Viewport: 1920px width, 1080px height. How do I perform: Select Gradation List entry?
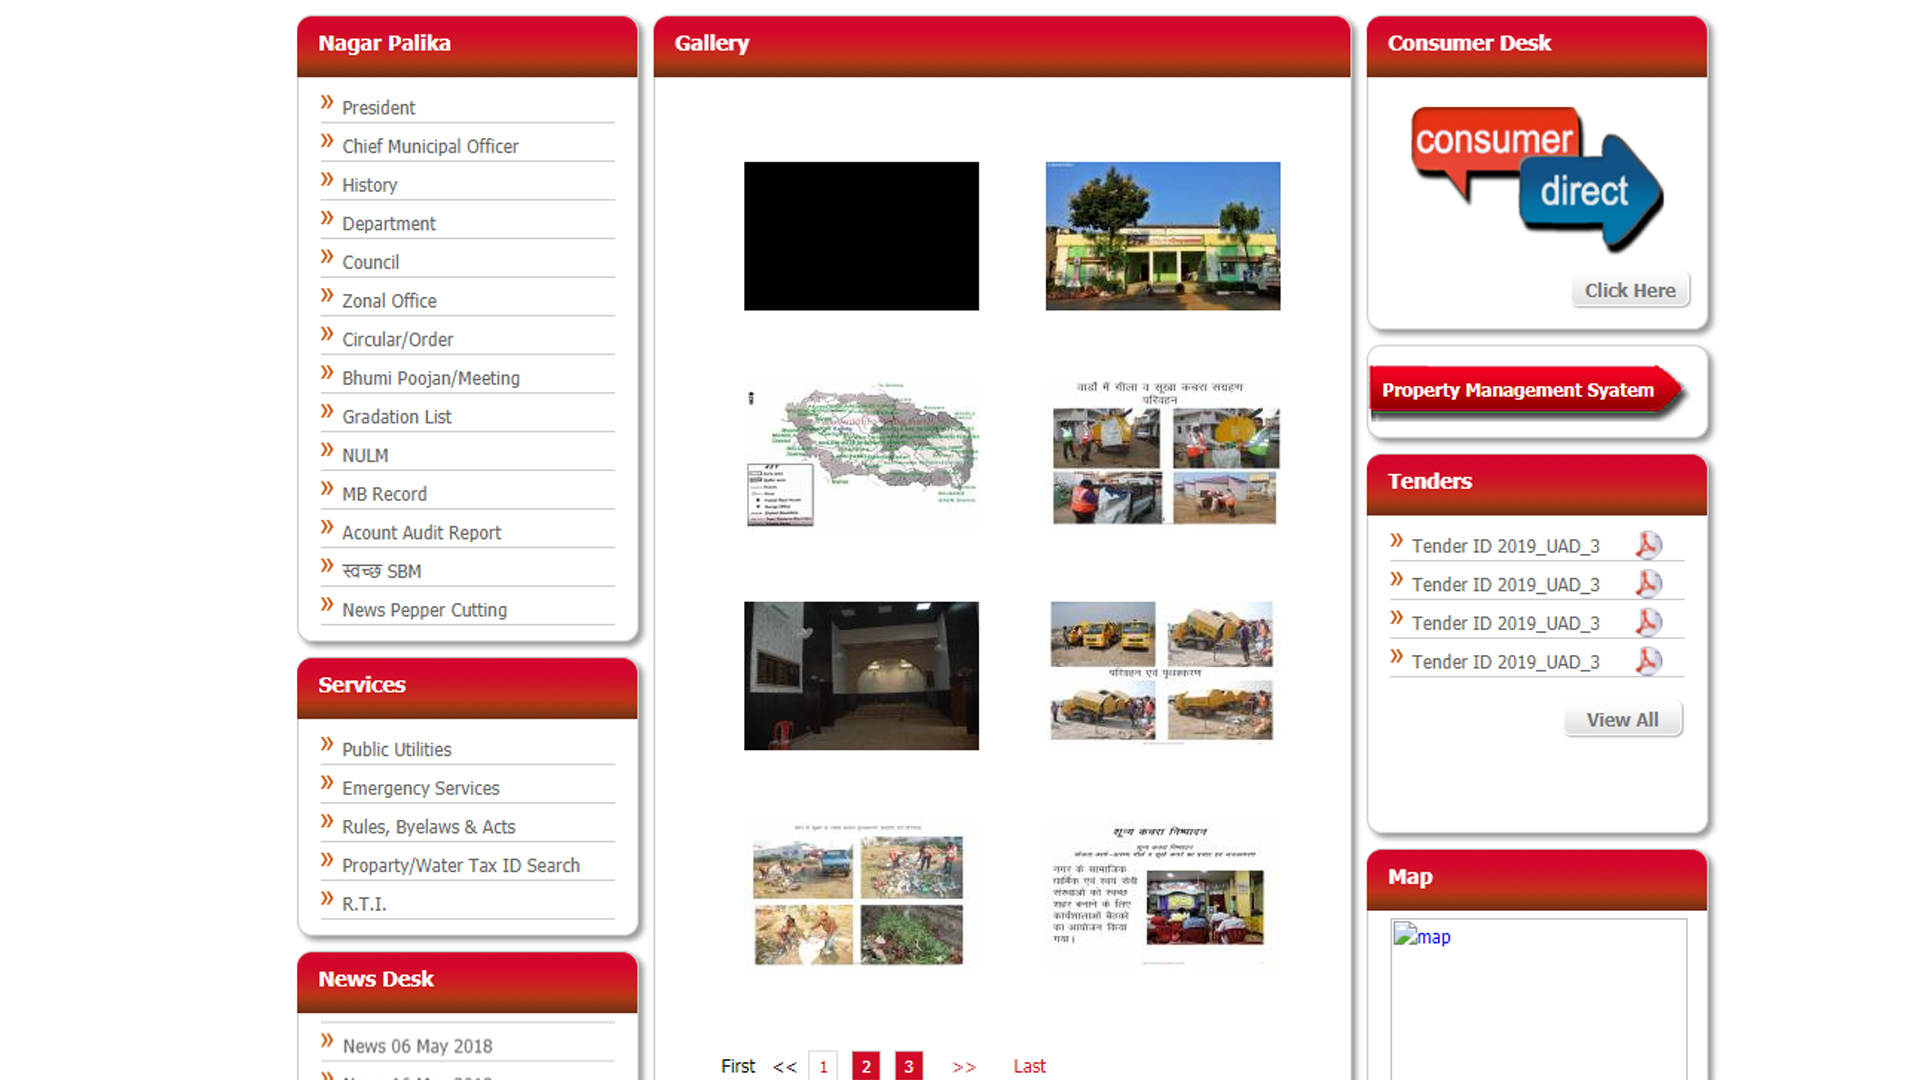point(396,417)
